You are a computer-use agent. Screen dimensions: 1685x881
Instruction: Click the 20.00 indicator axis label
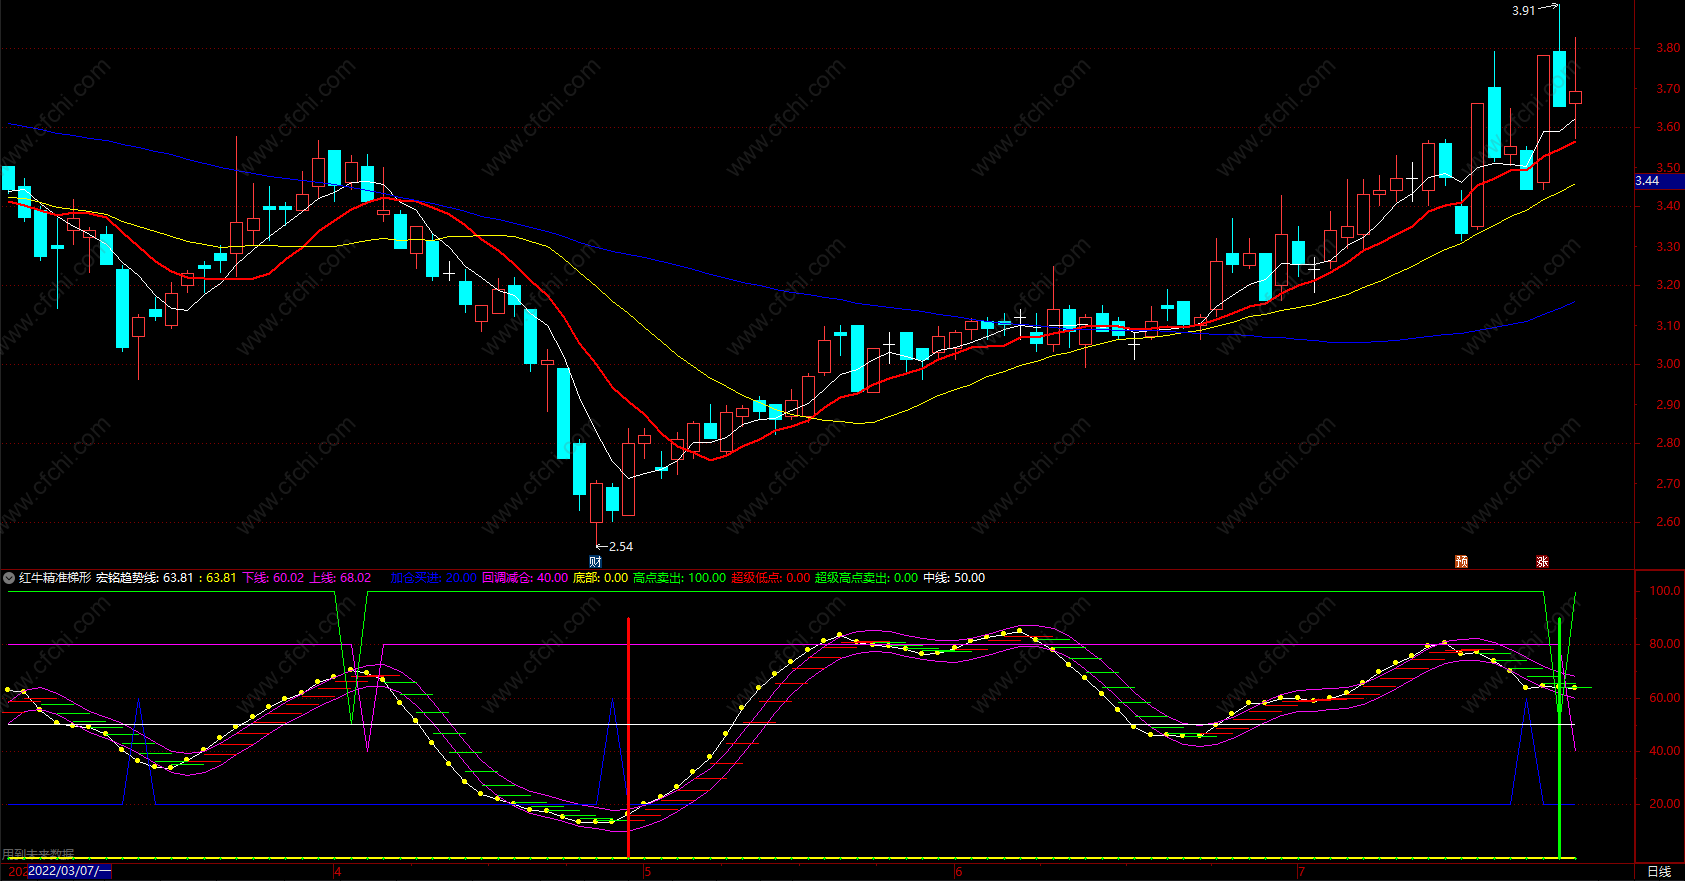coord(1664,804)
